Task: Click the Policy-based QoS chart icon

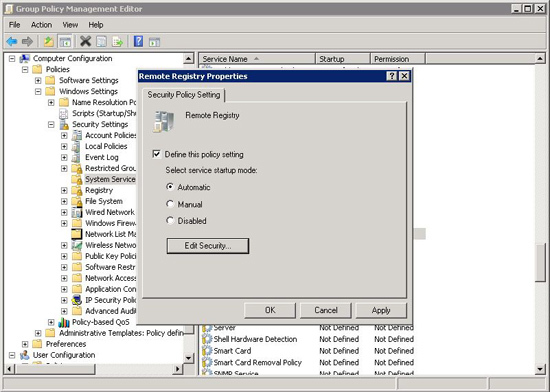Action: pos(64,322)
